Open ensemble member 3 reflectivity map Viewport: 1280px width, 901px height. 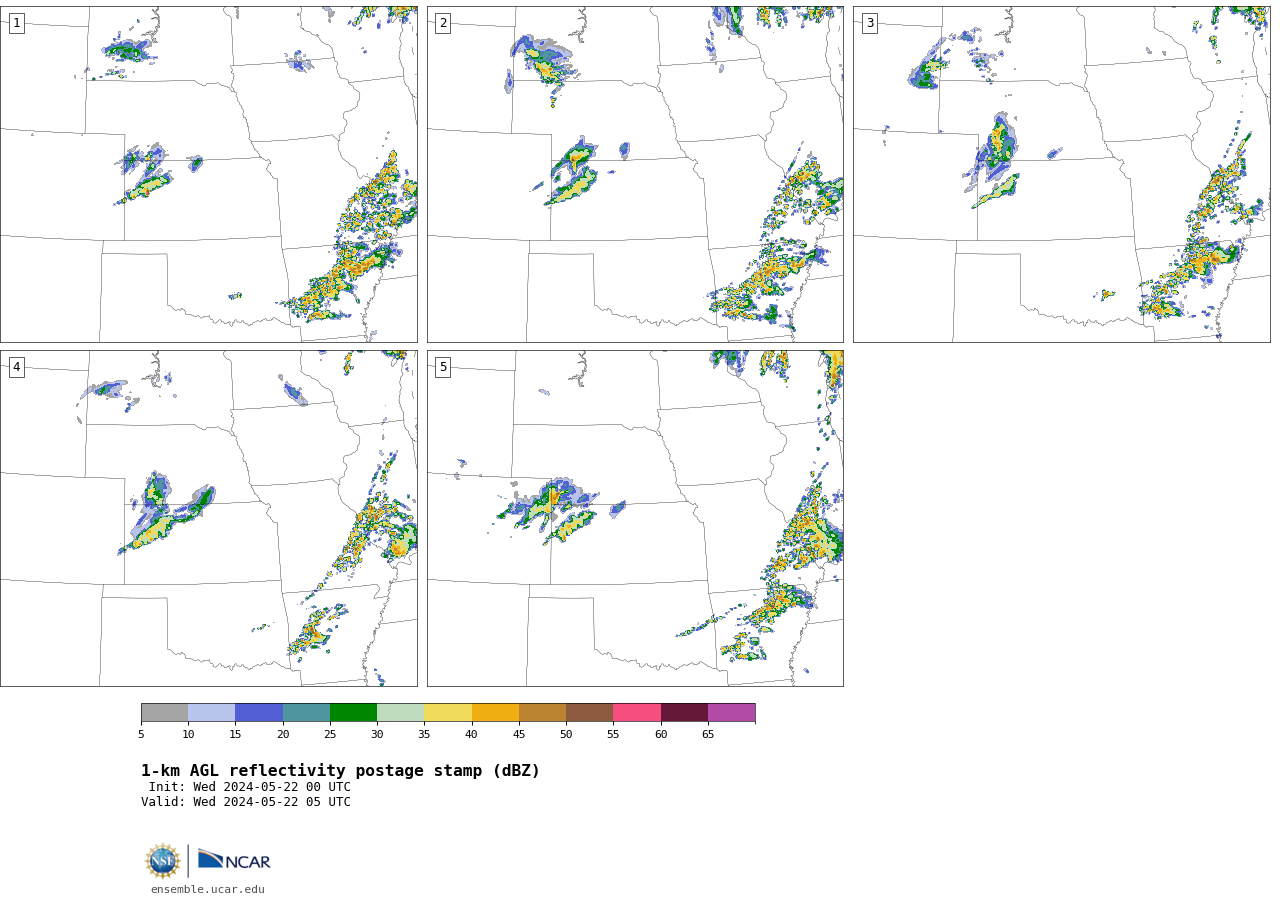1061,174
